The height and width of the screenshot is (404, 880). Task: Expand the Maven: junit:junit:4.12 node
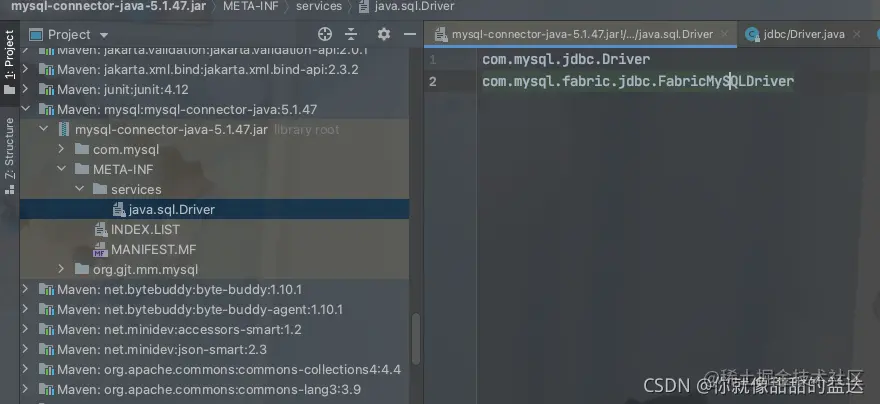25,89
